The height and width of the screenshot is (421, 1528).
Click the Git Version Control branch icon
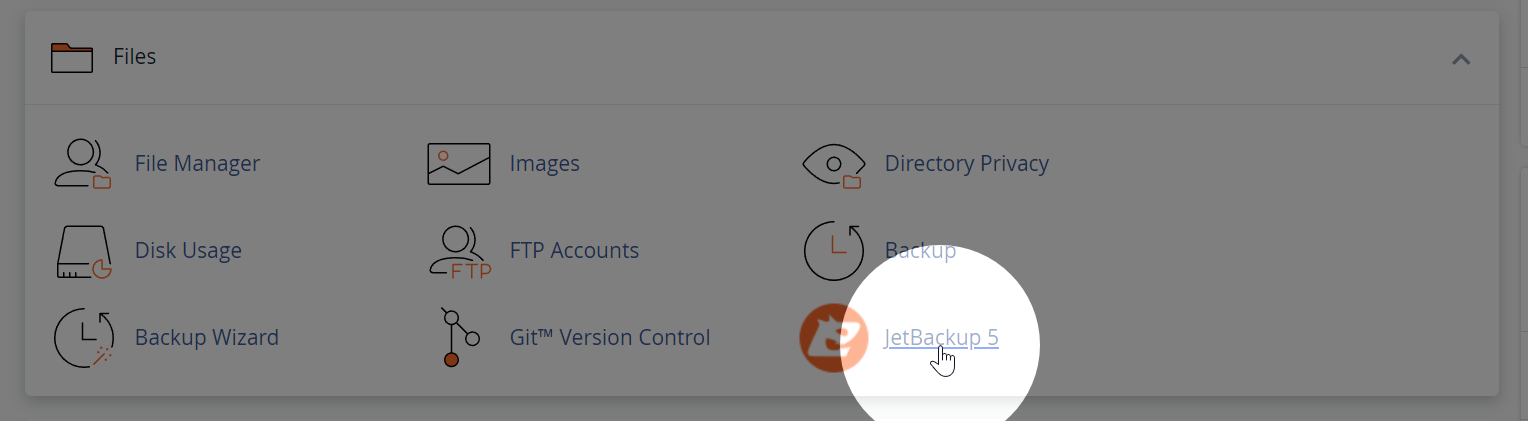459,338
